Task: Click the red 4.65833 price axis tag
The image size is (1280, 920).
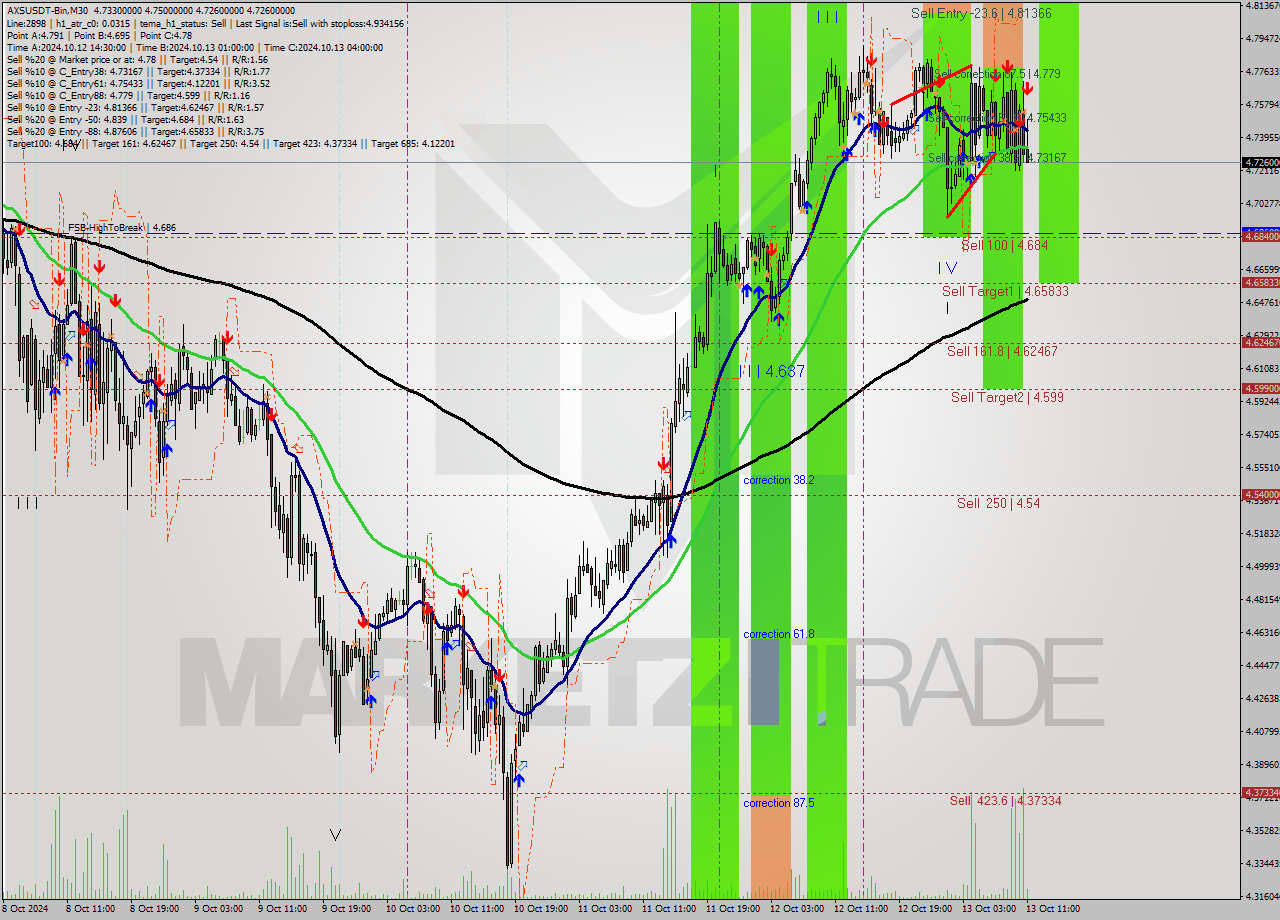Action: click(1259, 282)
